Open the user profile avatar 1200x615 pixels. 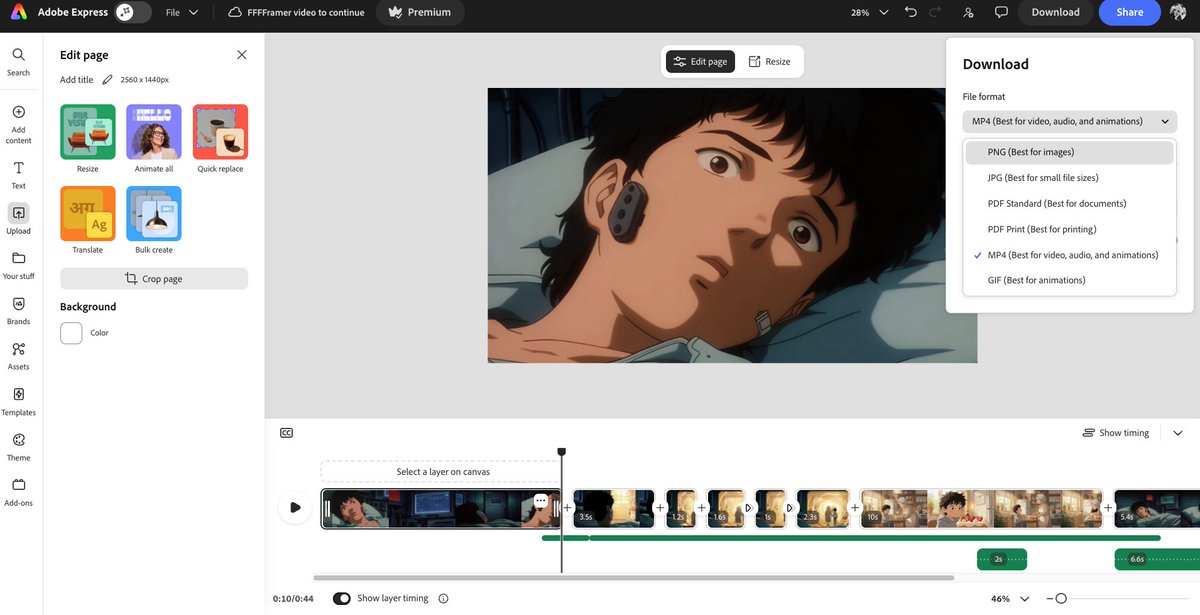tap(1178, 12)
